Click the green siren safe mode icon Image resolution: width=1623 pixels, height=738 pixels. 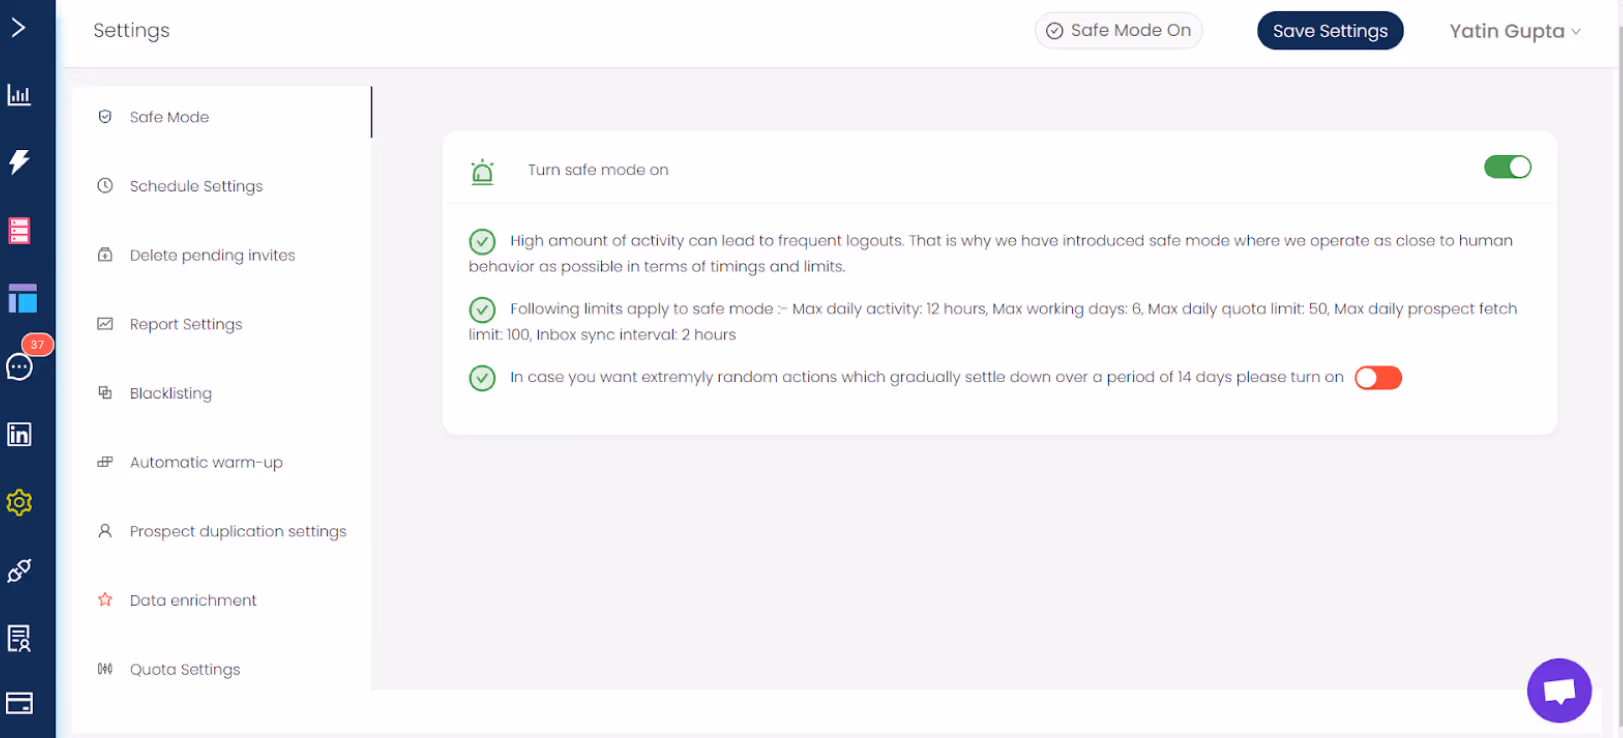(482, 172)
